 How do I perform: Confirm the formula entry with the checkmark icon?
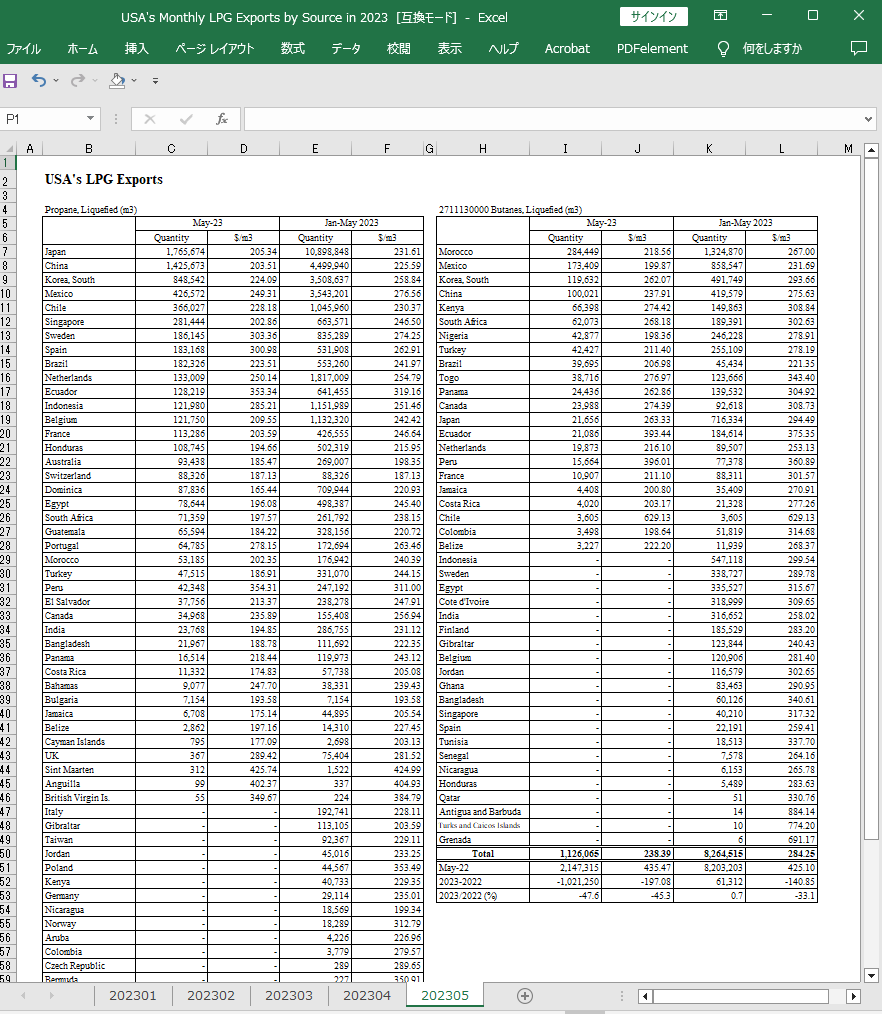(186, 119)
